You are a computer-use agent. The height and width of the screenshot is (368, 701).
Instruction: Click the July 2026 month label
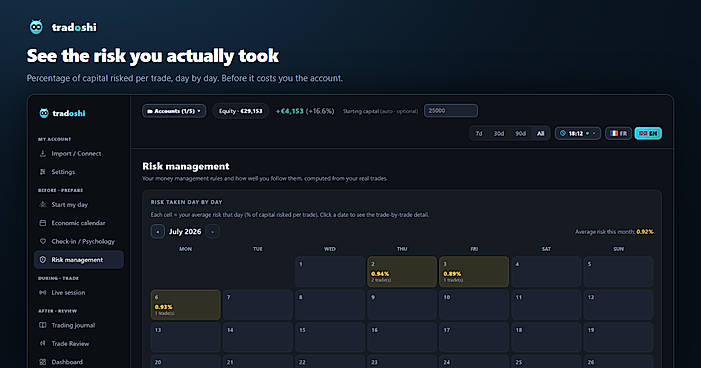185,232
